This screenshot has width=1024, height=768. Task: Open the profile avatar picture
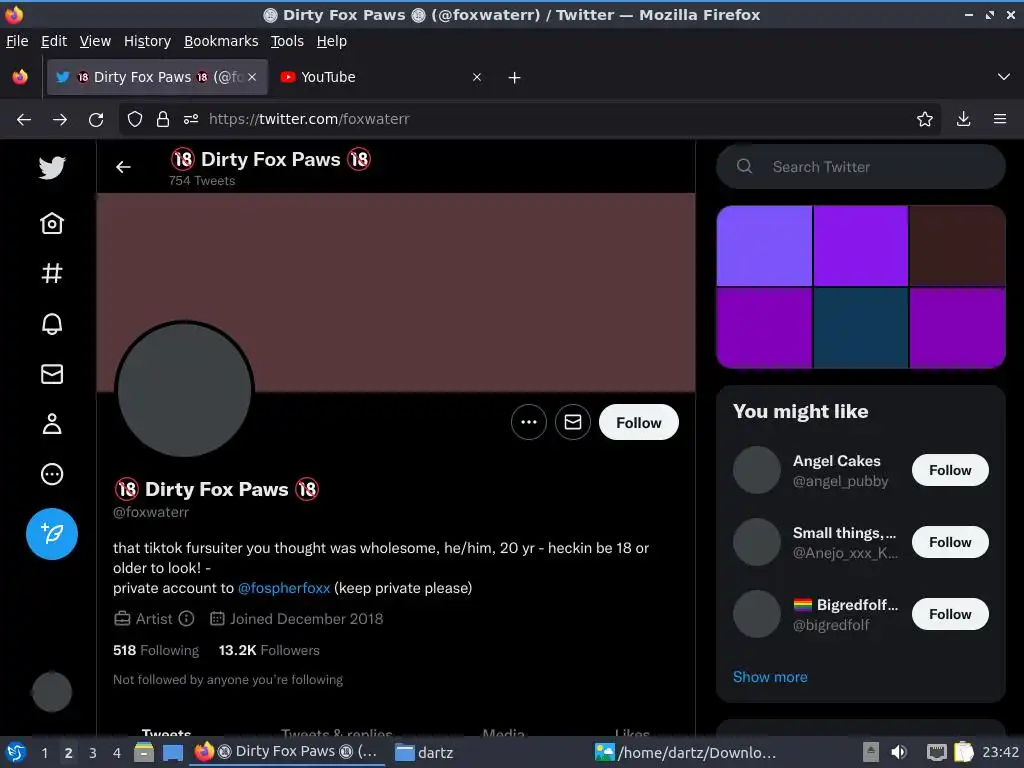(185, 390)
